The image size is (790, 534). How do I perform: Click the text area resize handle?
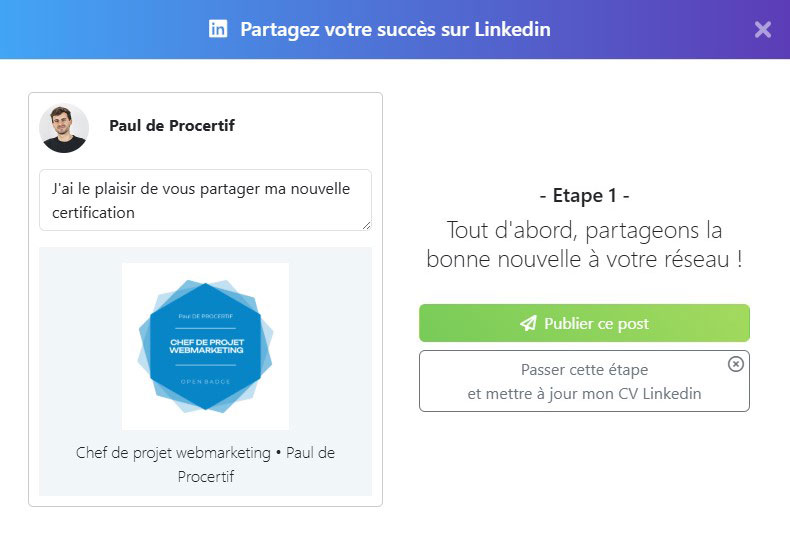click(x=366, y=225)
